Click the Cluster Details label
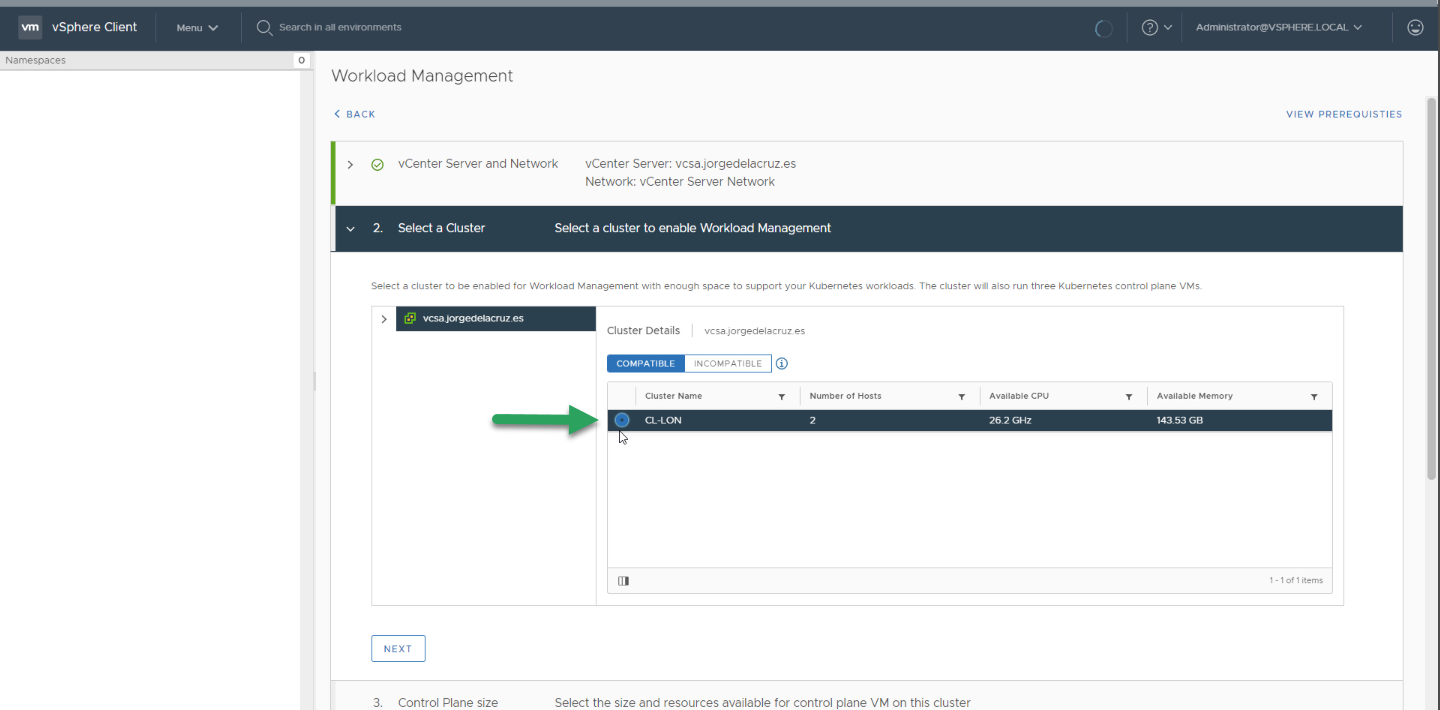Image resolution: width=1440 pixels, height=710 pixels. (643, 330)
